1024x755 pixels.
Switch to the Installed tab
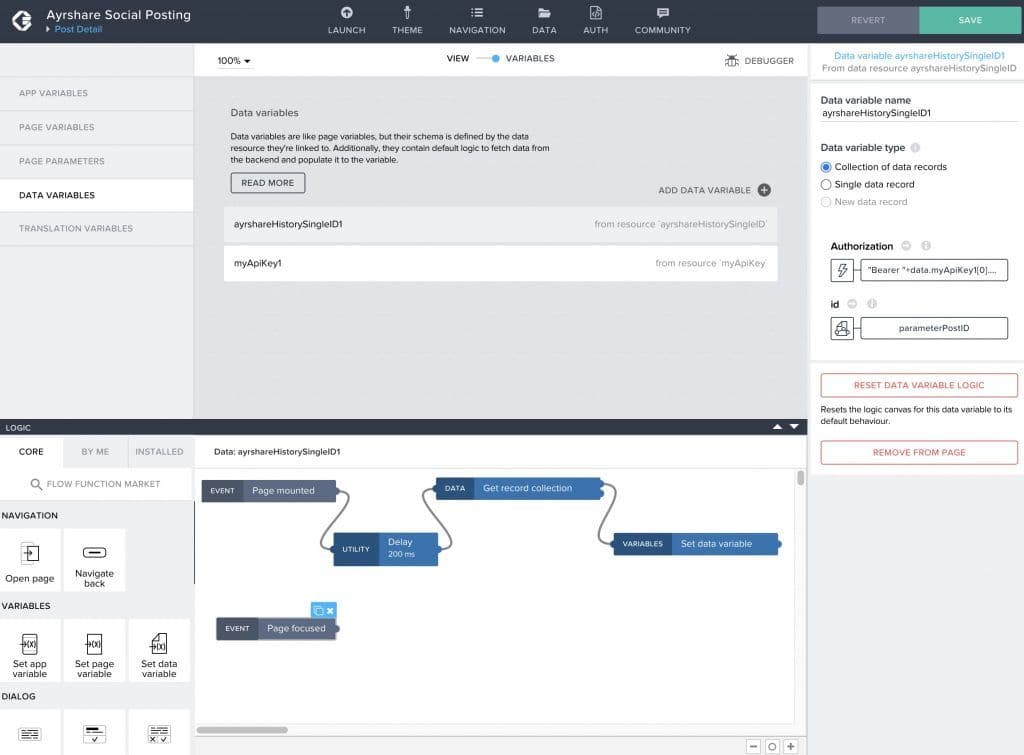pyautogui.click(x=159, y=452)
